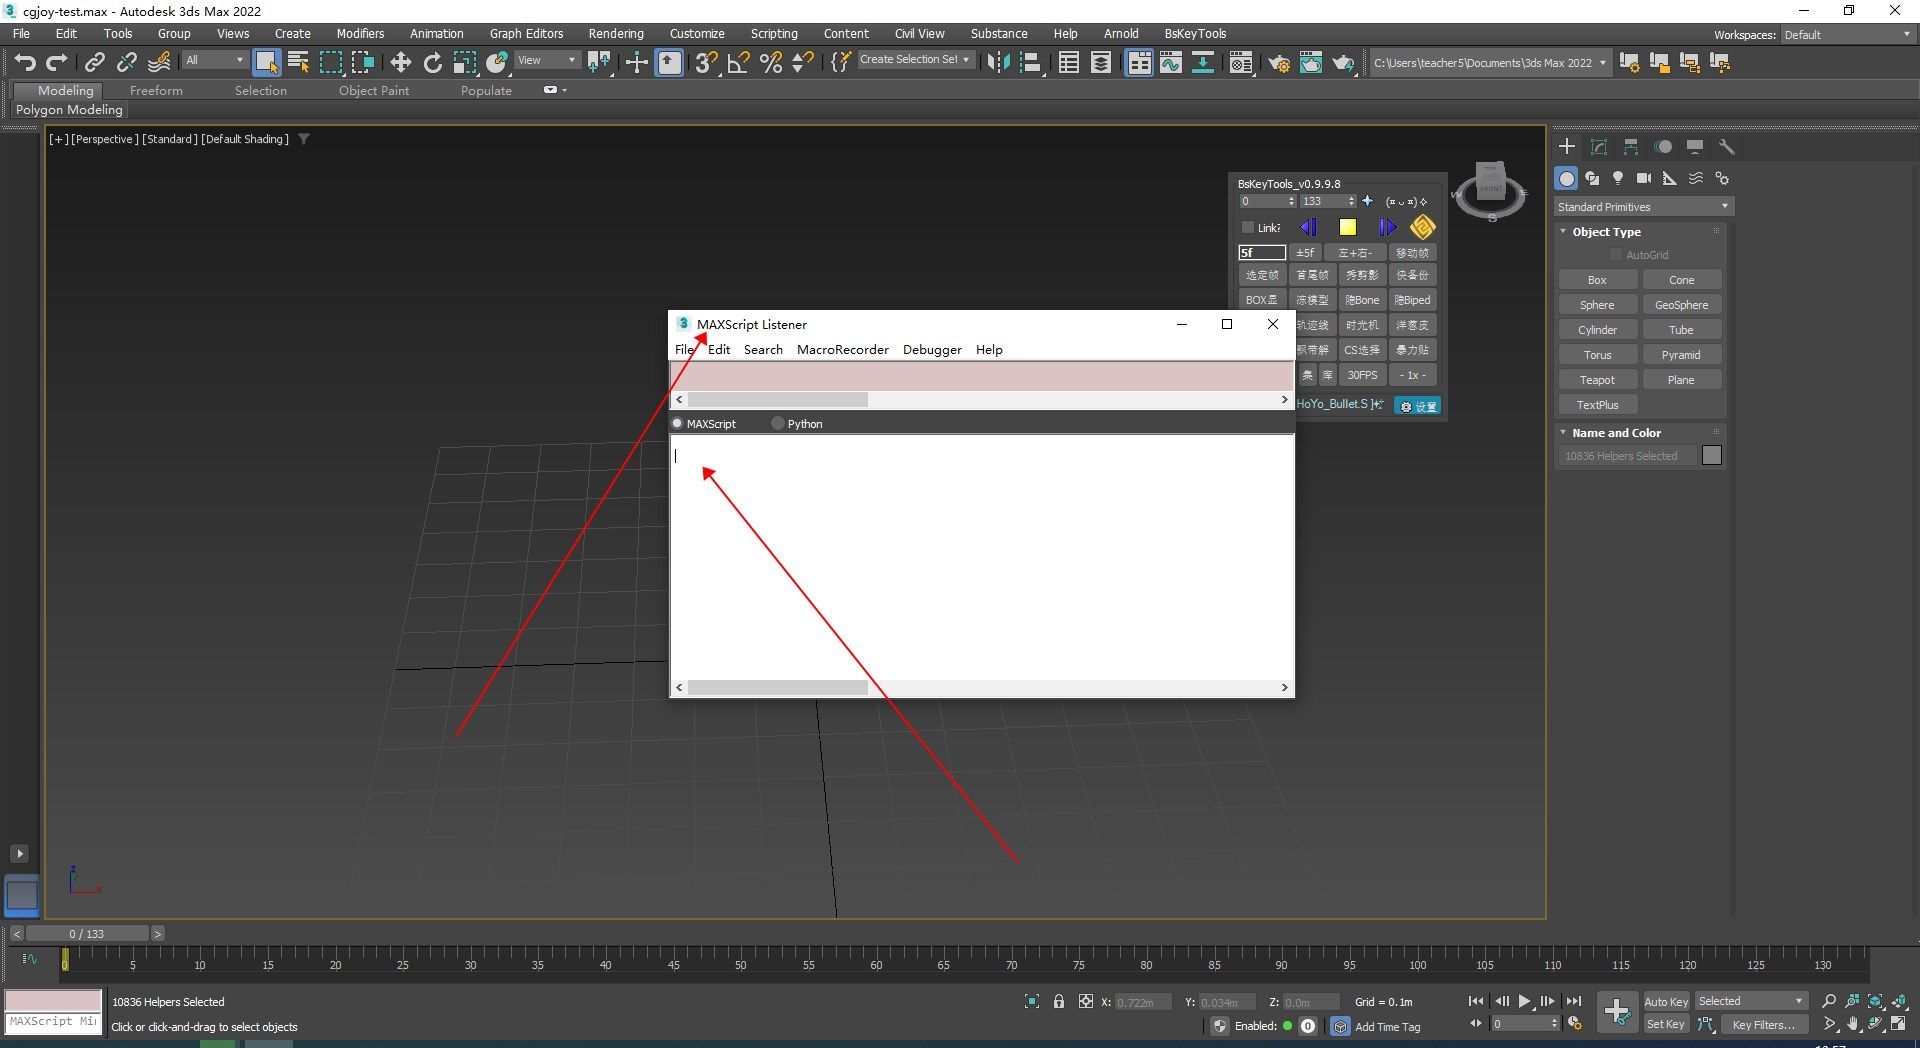Open the Render Setup teapot icon
This screenshot has height=1048, width=1920.
[1278, 63]
